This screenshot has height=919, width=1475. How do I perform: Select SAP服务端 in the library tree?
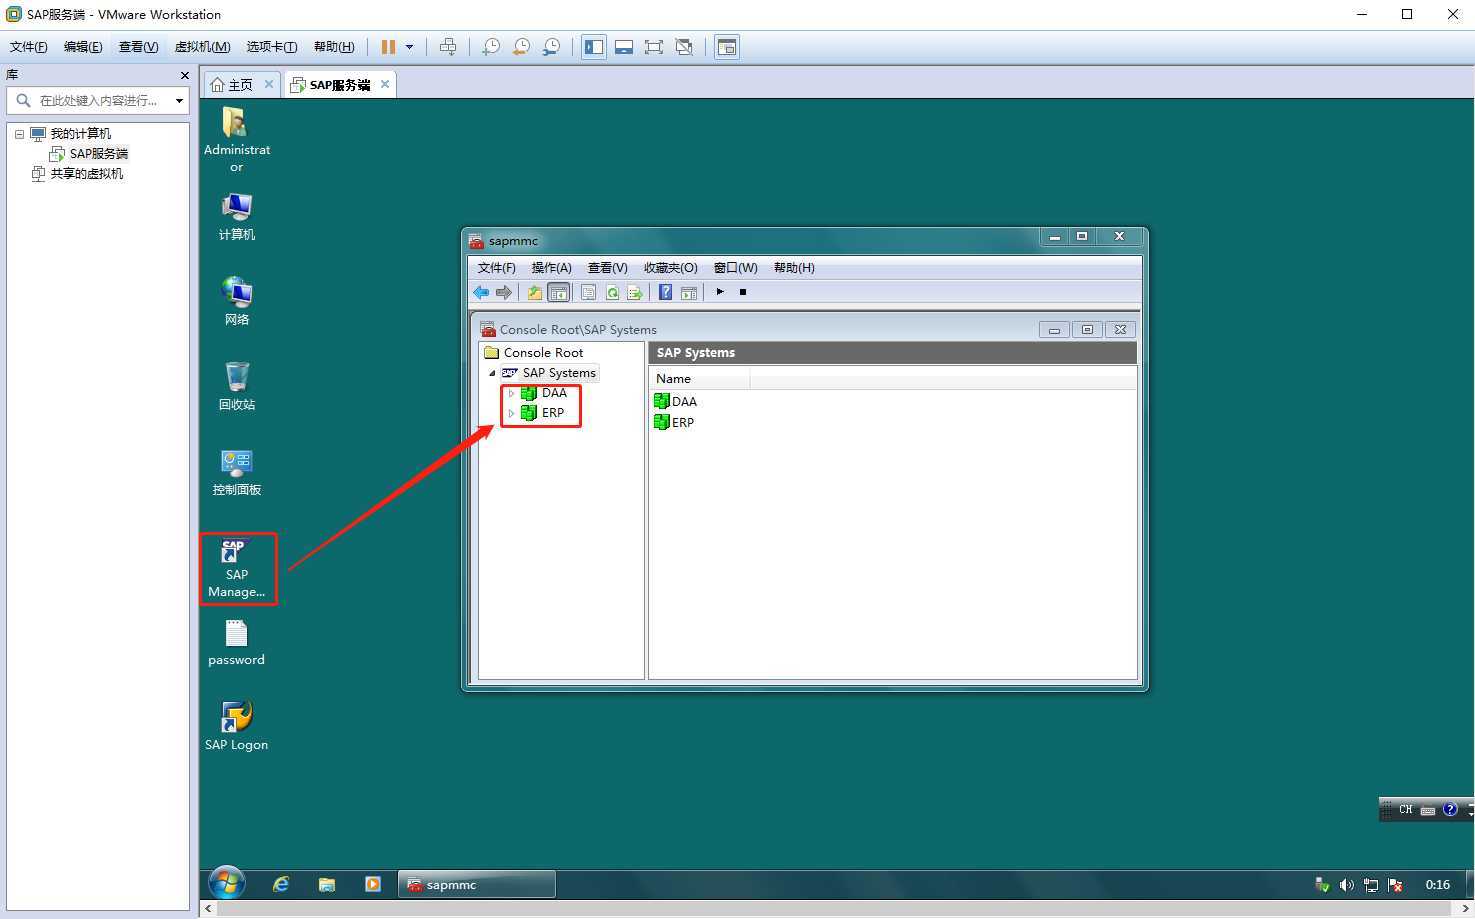(99, 154)
